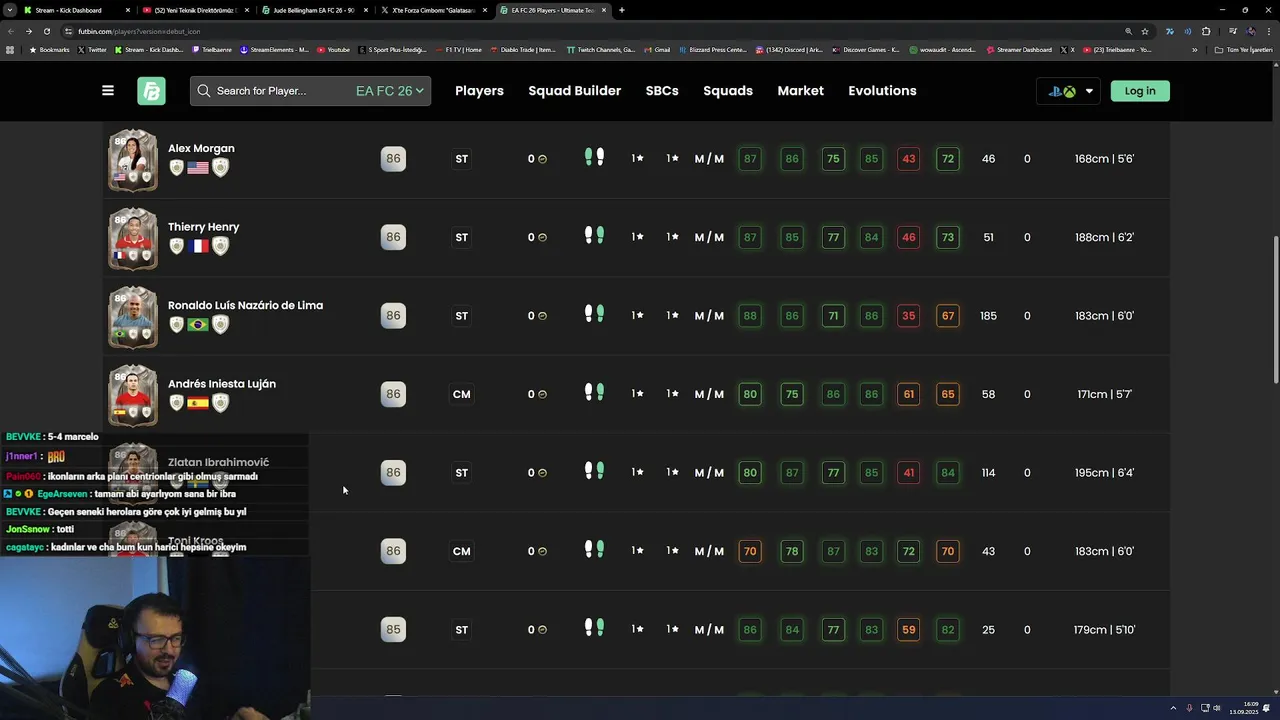
Task: Click the France flag under Thierry Henry
Action: (x=198, y=246)
